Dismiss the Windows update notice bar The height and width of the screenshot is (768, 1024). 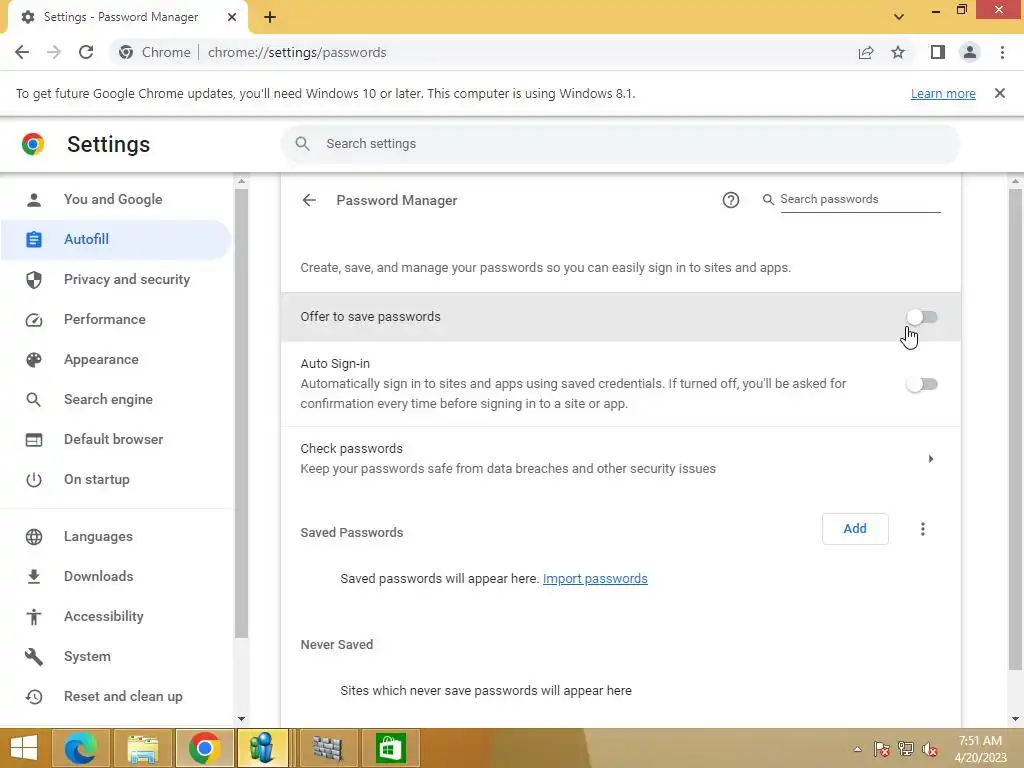point(999,93)
